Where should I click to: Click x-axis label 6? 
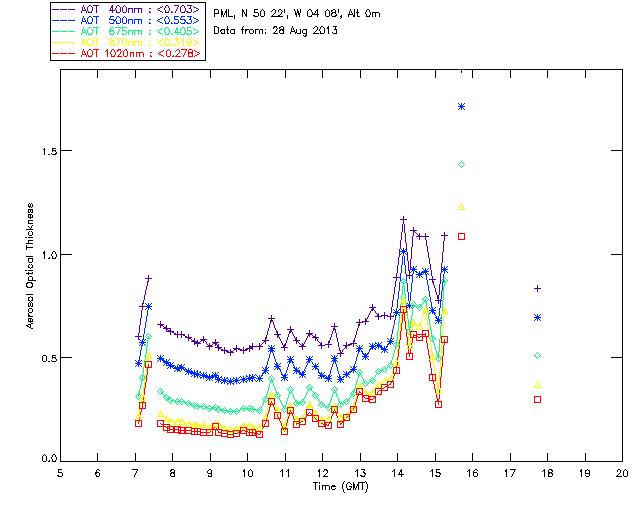pos(98,473)
